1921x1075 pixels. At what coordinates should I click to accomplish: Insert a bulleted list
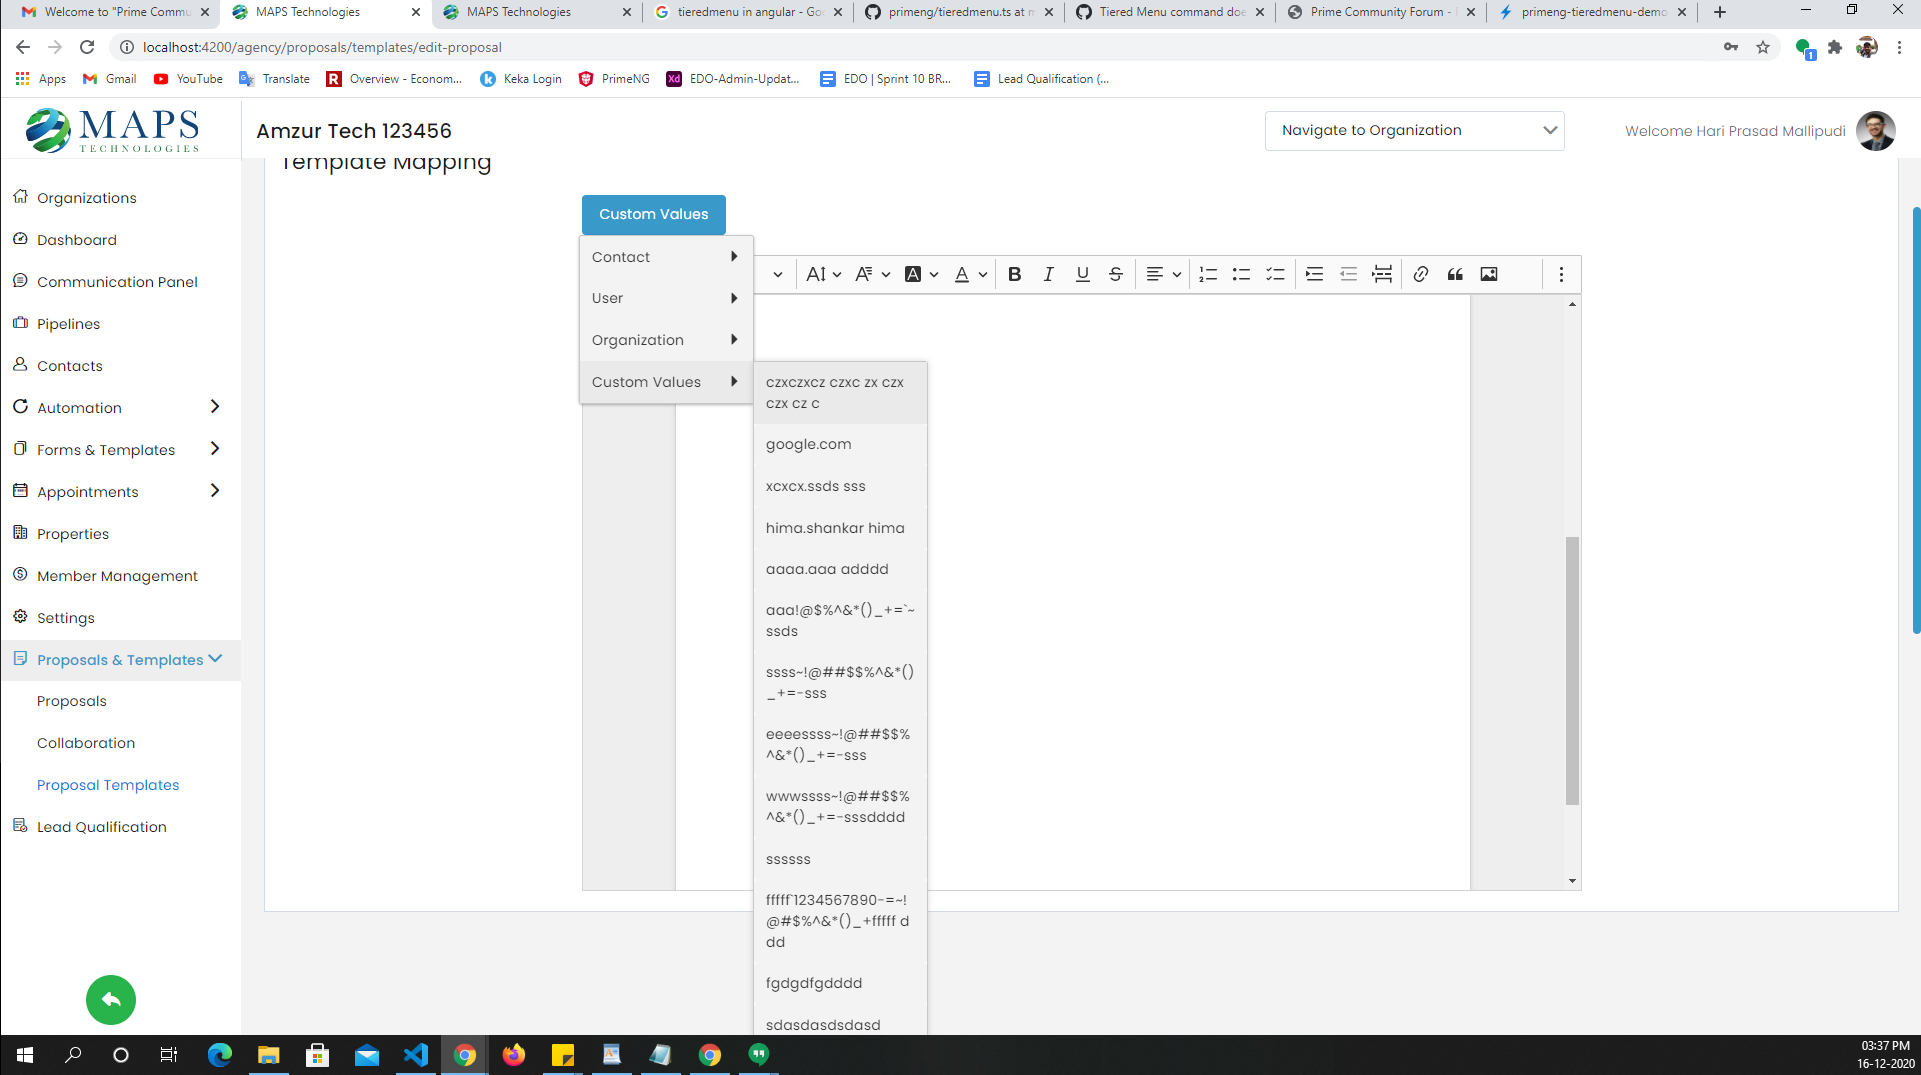[x=1241, y=274]
